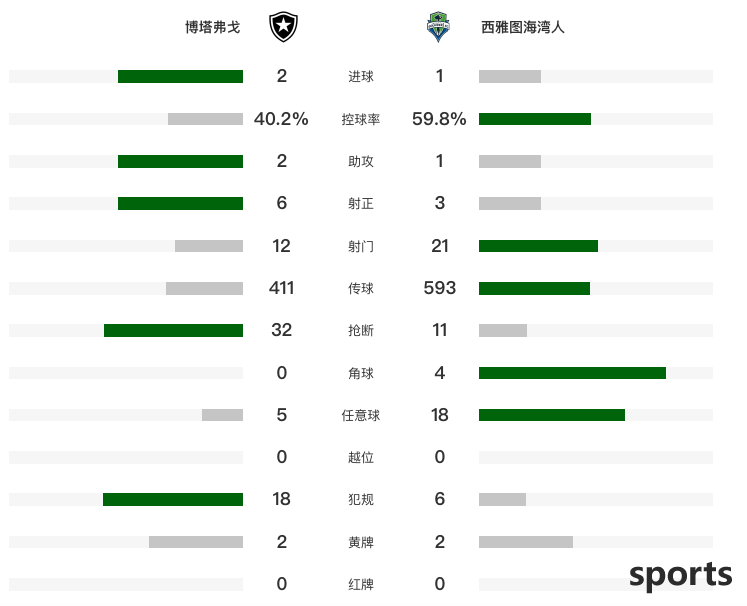The height and width of the screenshot is (606, 747).
Task: Select the 控球率 stat label
Action: (x=361, y=119)
